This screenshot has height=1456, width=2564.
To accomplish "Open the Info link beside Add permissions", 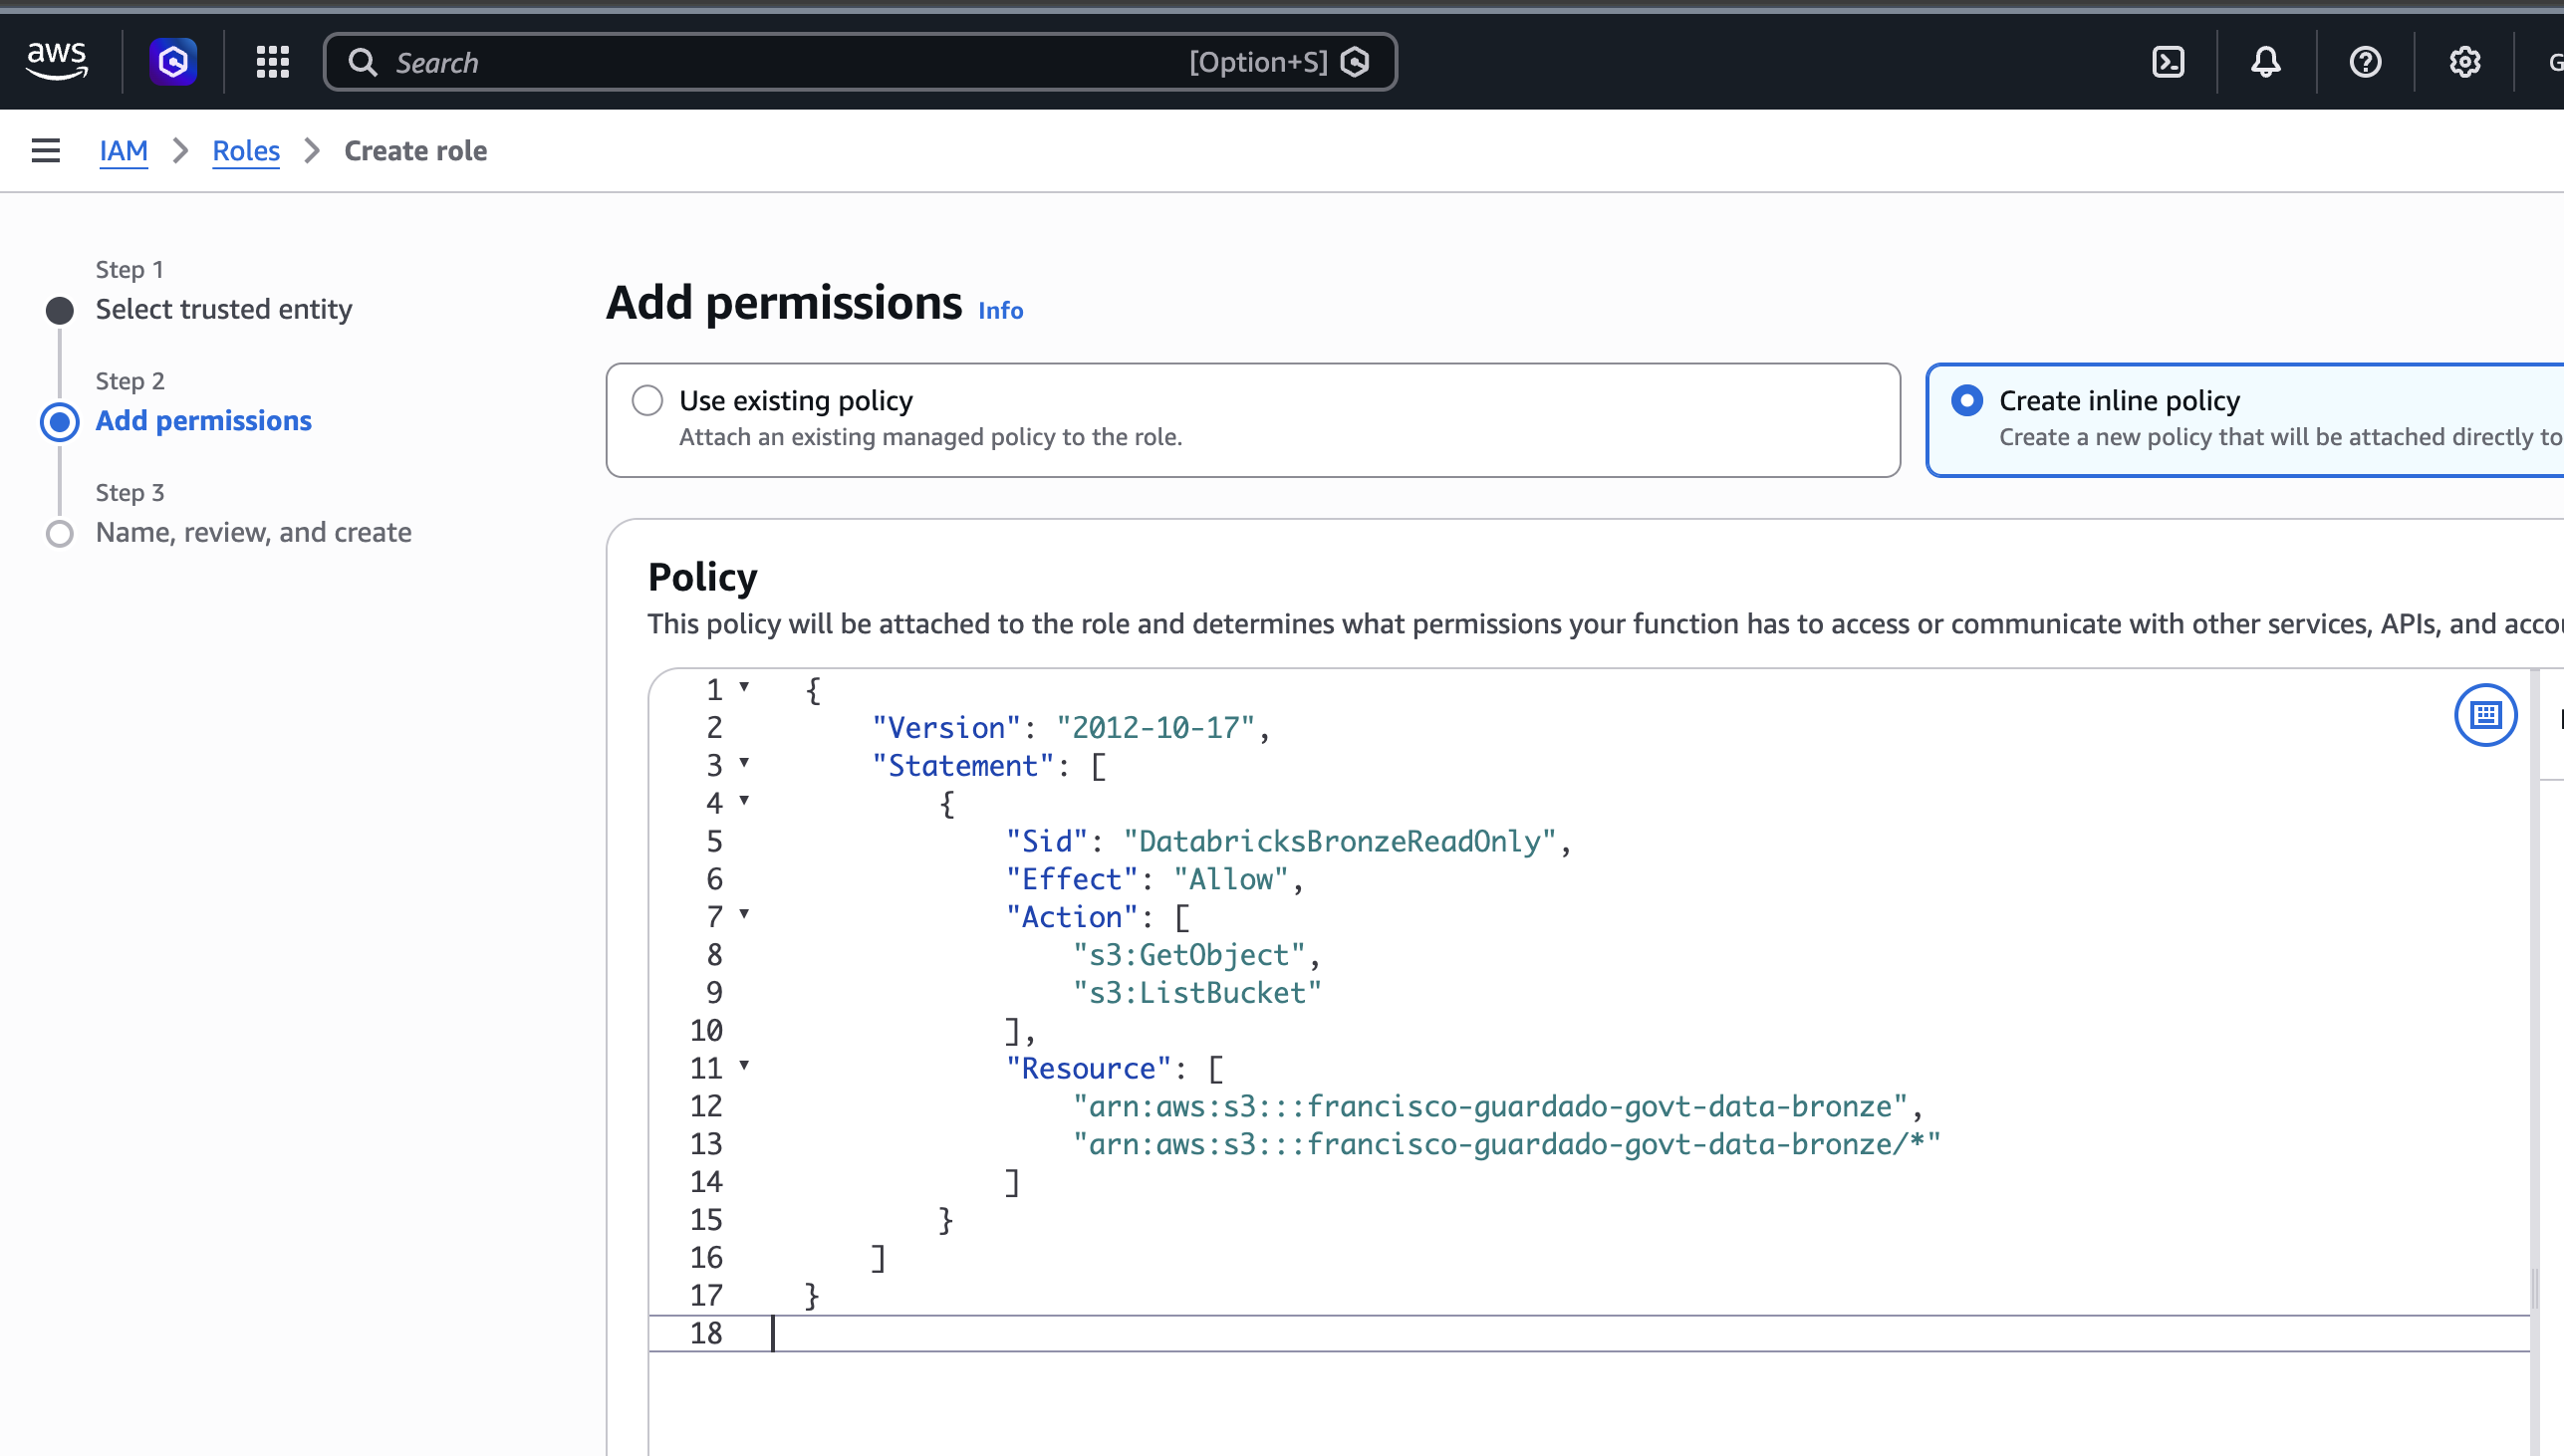I will coord(1000,310).
